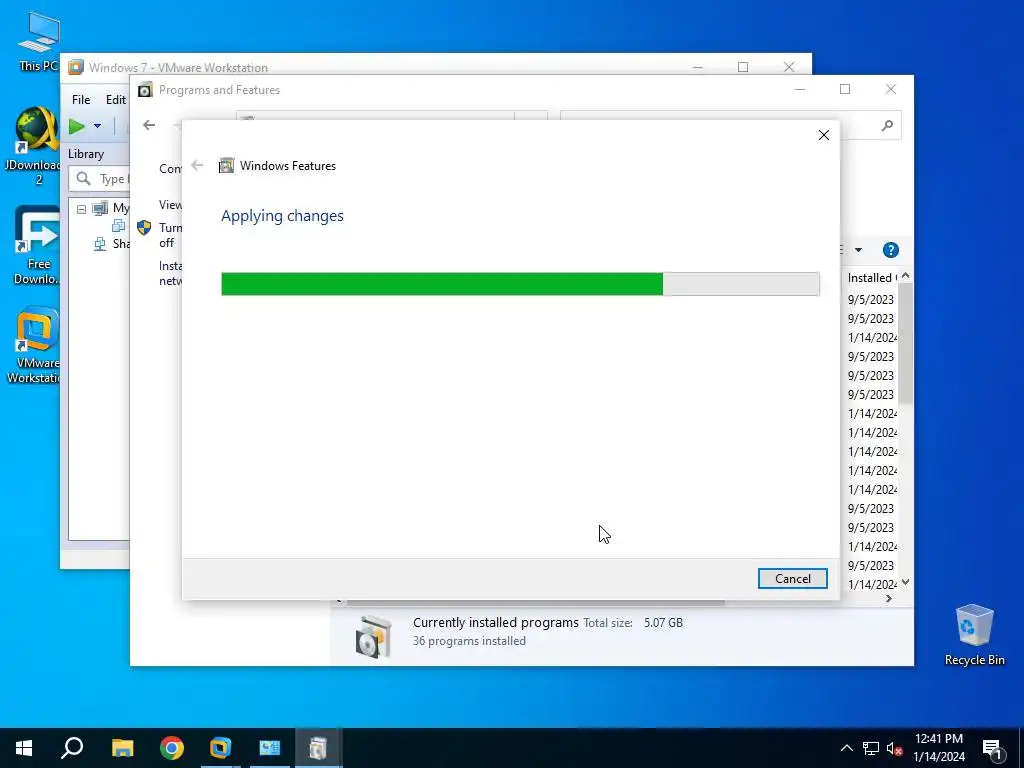The height and width of the screenshot is (768, 1024).
Task: Click scroll down arrow in programs list
Action: click(x=905, y=582)
